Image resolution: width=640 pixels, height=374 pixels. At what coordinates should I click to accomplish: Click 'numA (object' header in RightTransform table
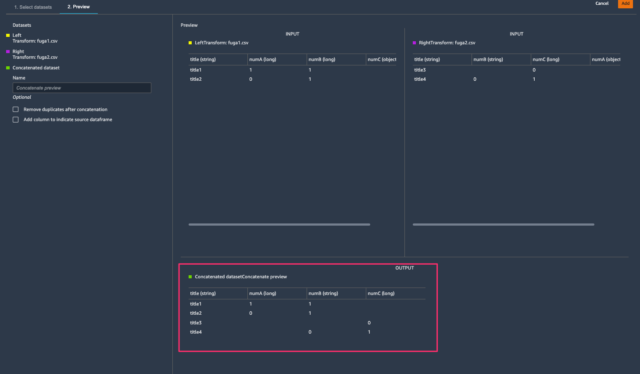[605, 60]
